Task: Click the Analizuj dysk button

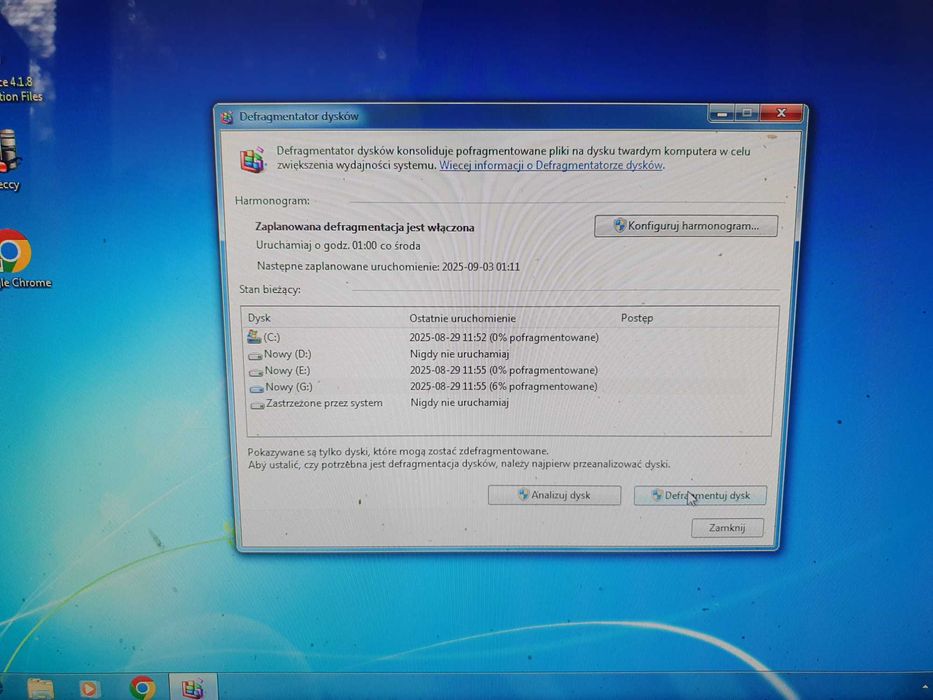Action: (x=554, y=495)
